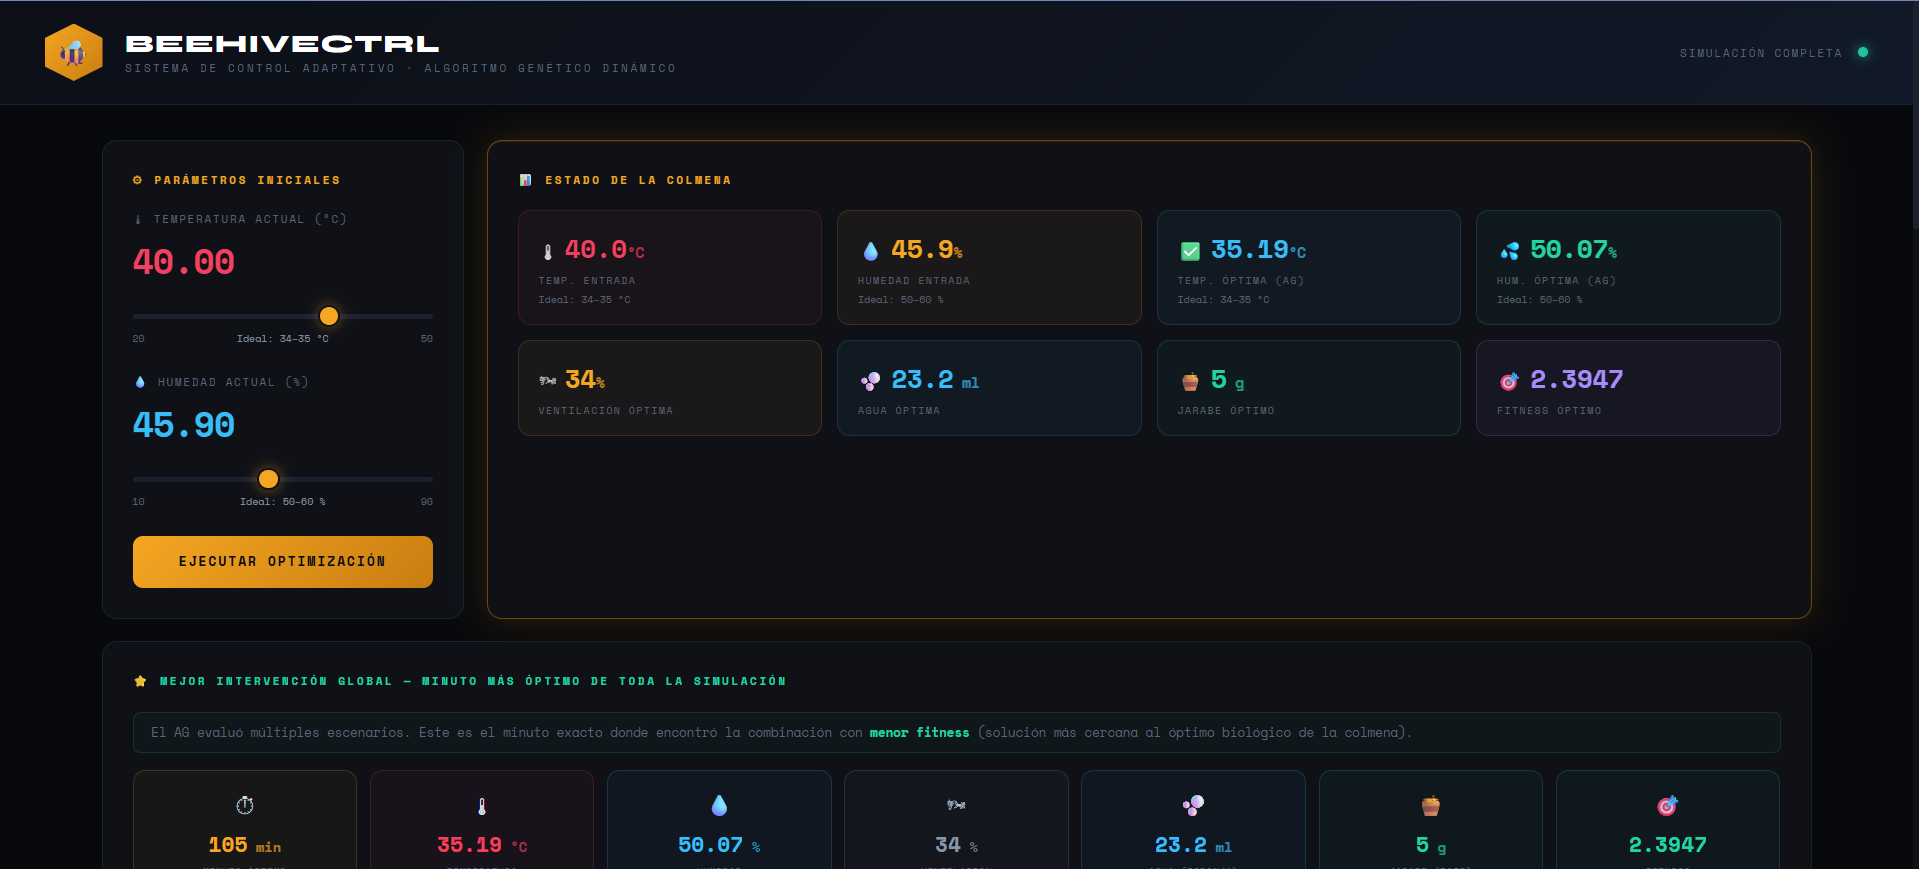
Task: Click the honey pot icon in Jarabe Óptimo card
Action: tap(1190, 381)
